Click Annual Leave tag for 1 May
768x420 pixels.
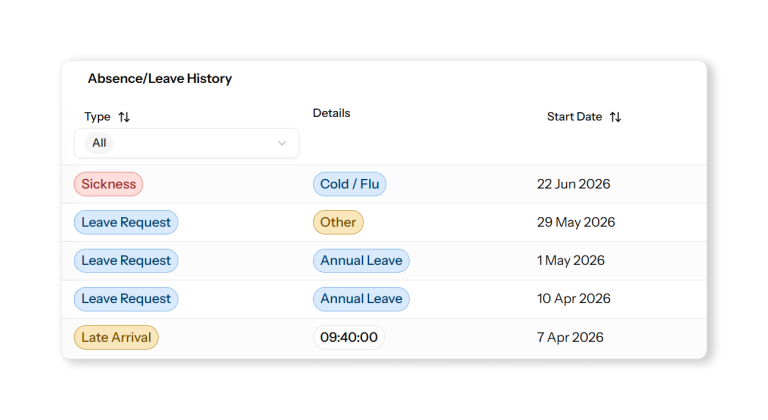pyautogui.click(x=361, y=261)
